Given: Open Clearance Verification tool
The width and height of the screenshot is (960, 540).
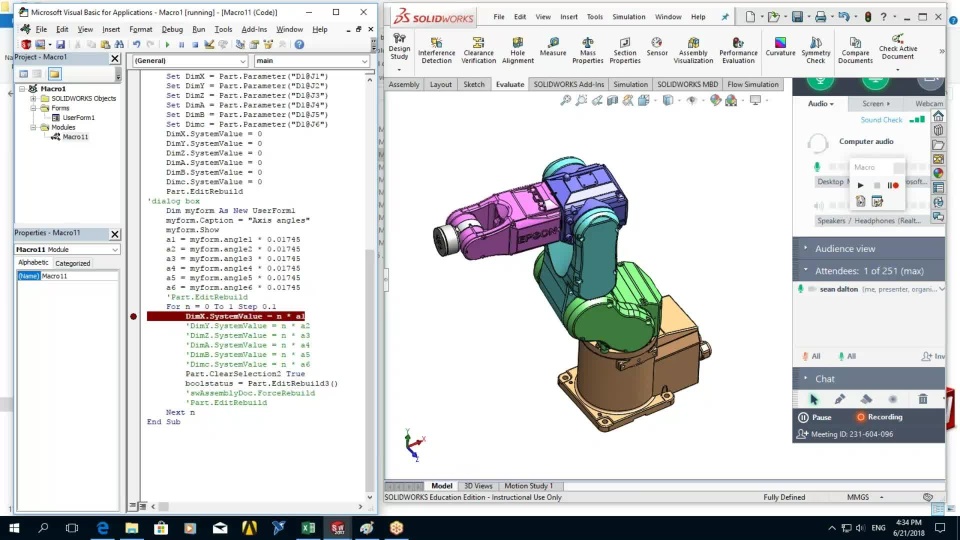Looking at the screenshot, I should (478, 50).
